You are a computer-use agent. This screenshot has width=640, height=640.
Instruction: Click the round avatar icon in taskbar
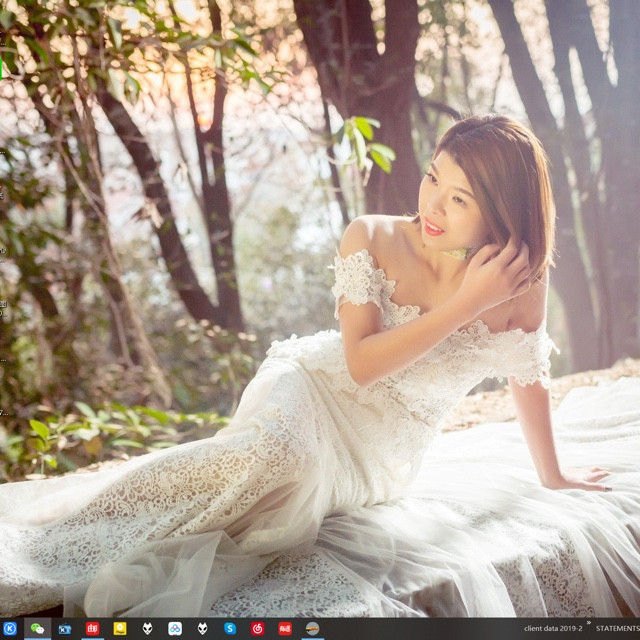click(313, 629)
